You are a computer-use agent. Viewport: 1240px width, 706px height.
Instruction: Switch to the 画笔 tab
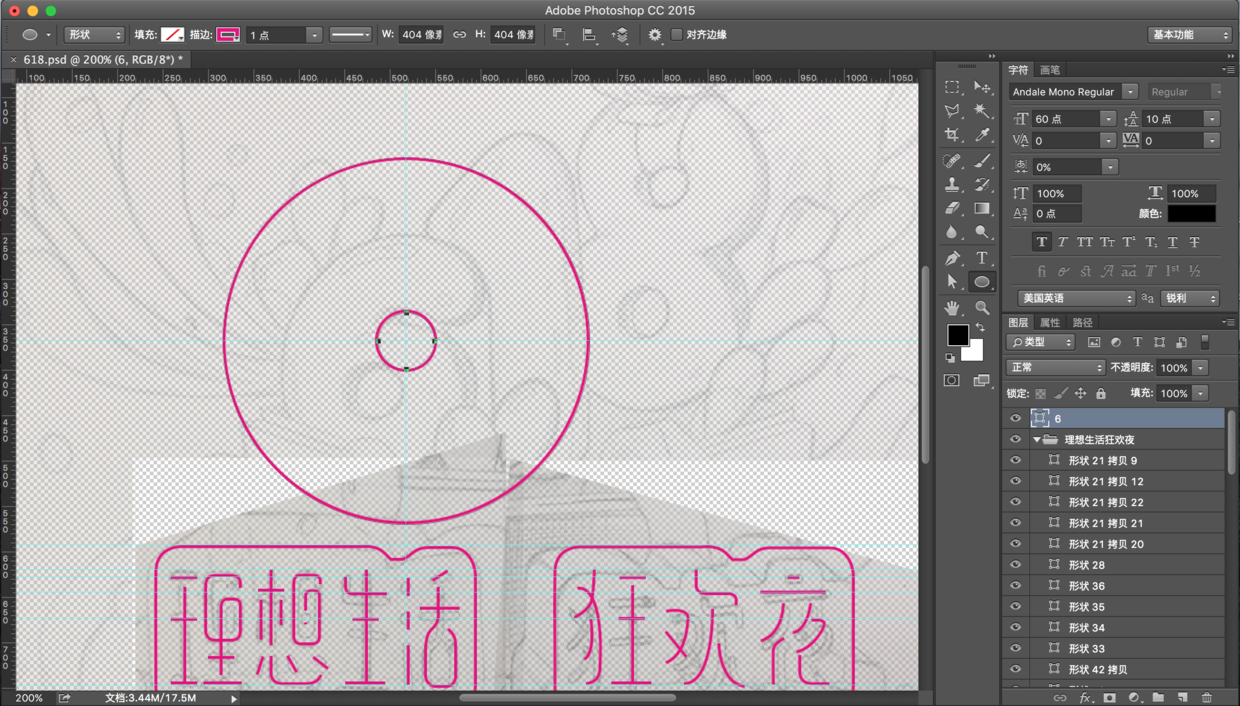(1050, 70)
